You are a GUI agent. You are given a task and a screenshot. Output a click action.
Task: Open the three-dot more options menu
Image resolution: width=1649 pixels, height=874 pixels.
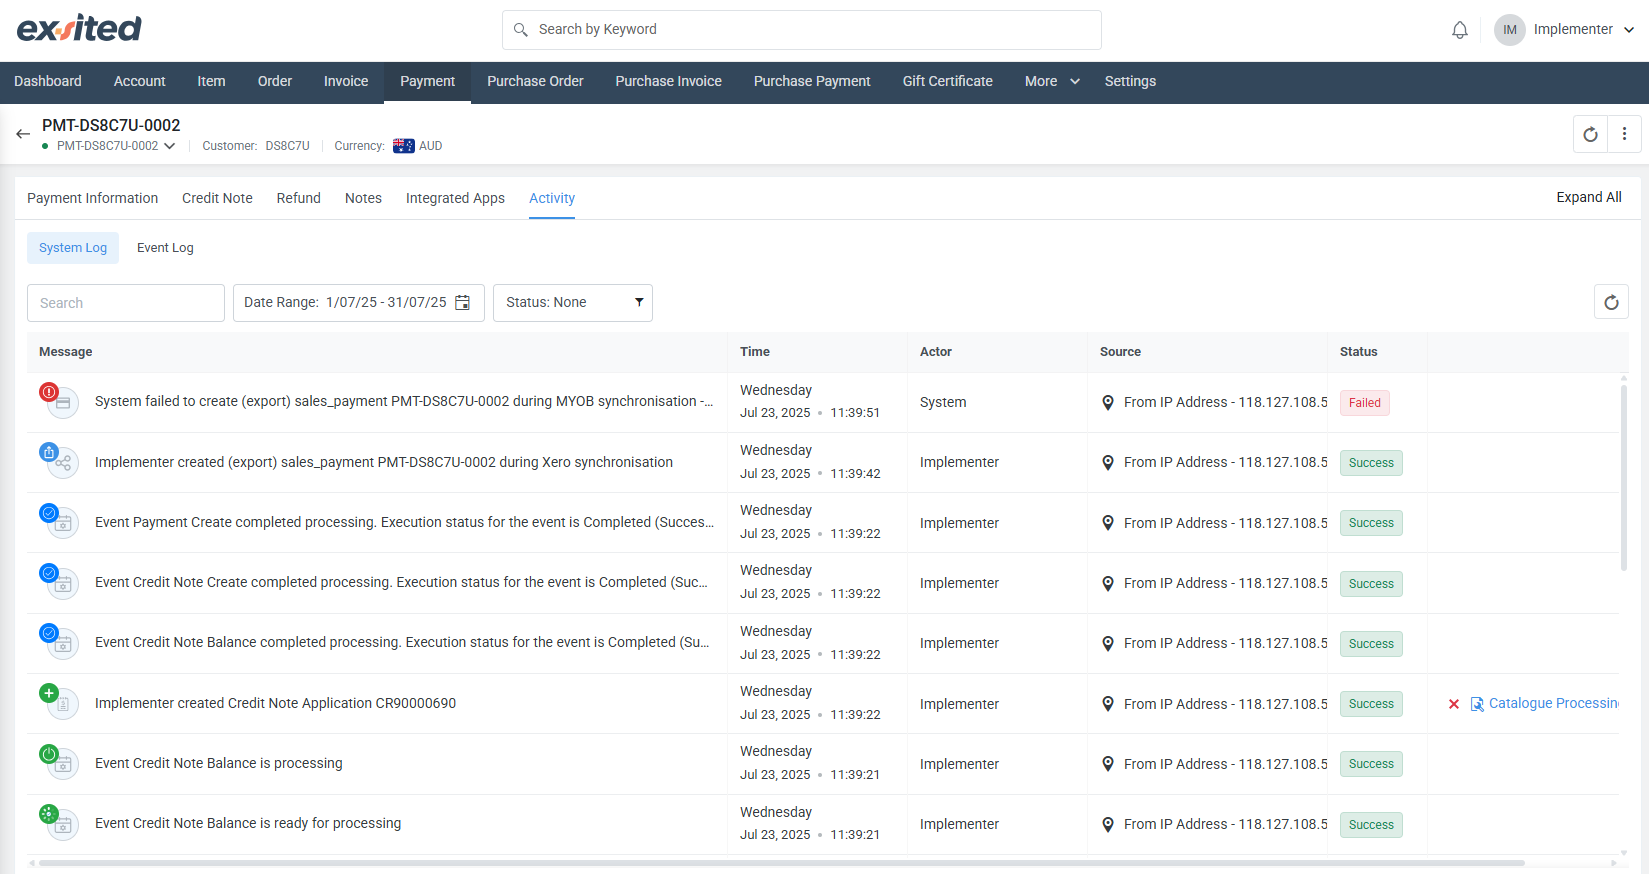click(x=1624, y=134)
